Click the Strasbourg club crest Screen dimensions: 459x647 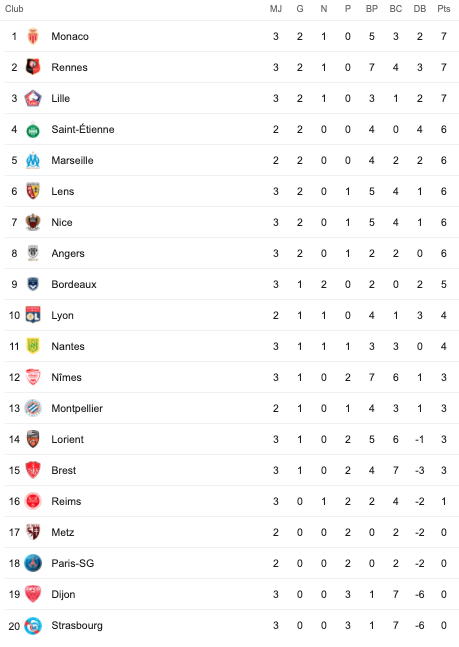(33, 625)
